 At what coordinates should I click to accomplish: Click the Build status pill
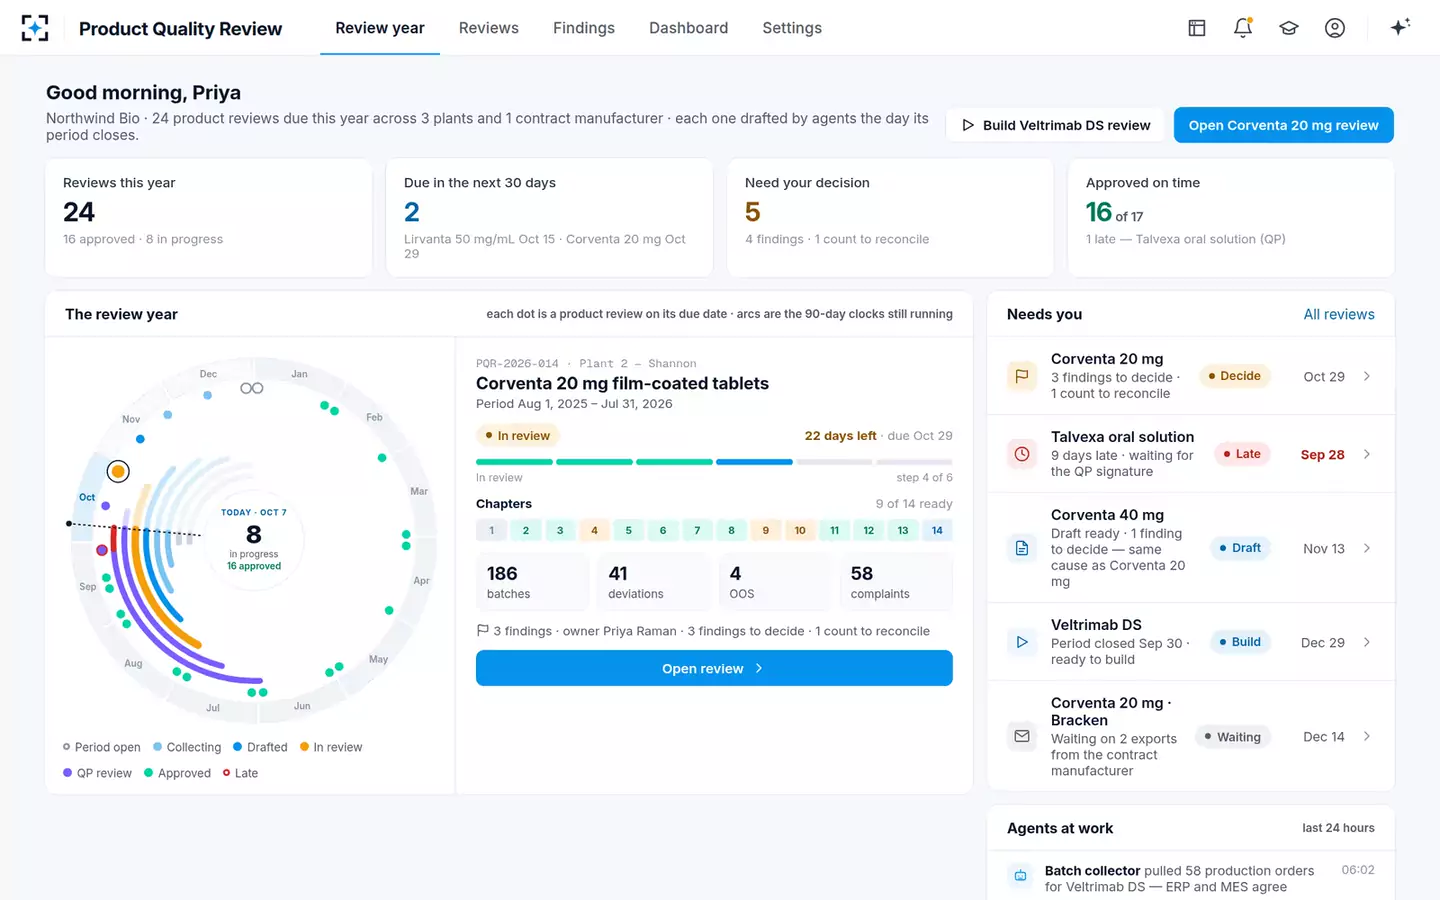coord(1240,642)
